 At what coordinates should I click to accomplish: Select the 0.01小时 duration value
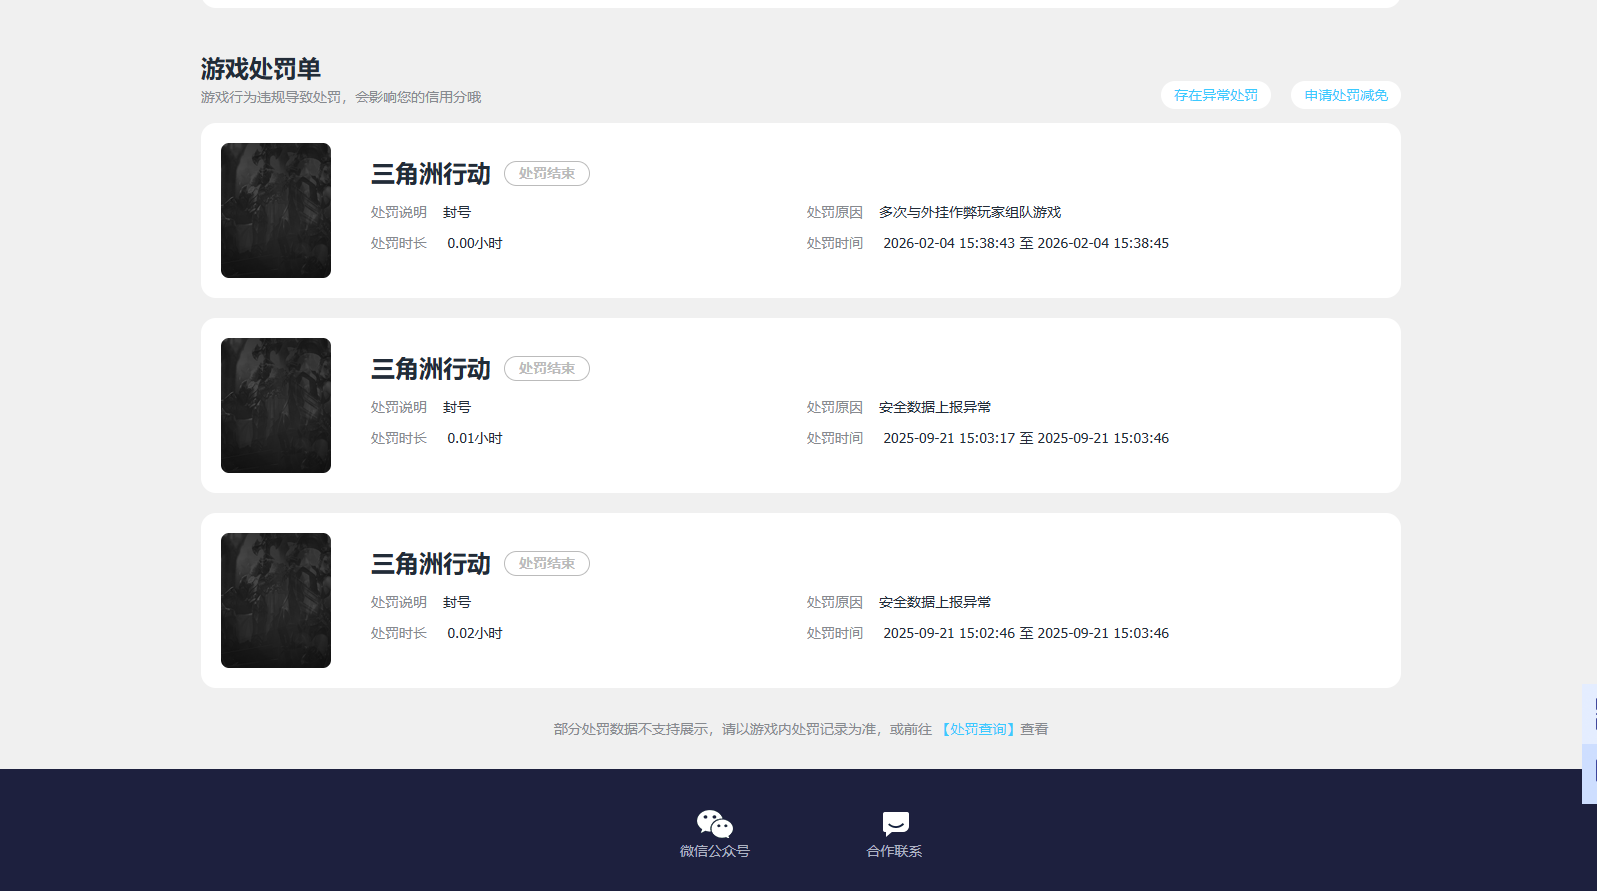coord(475,438)
